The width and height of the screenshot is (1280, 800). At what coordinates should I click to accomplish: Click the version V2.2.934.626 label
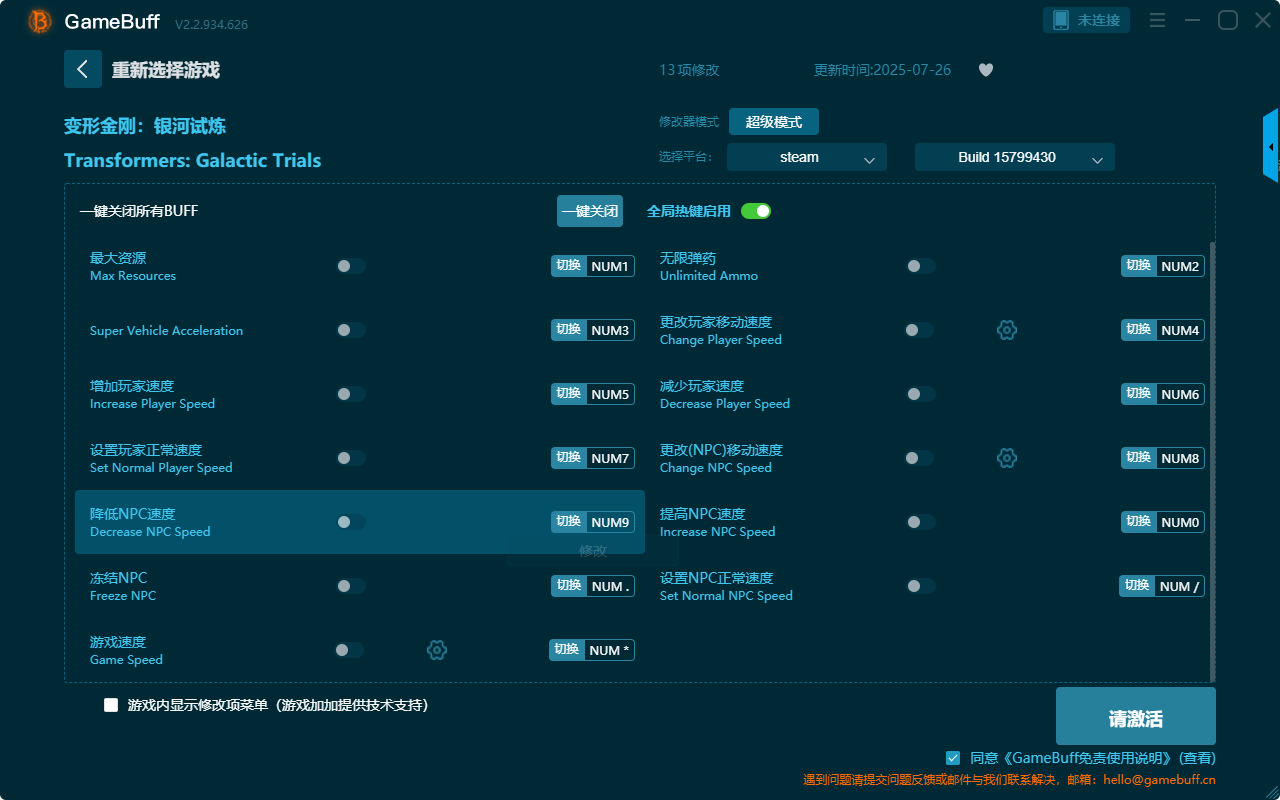pos(211,24)
